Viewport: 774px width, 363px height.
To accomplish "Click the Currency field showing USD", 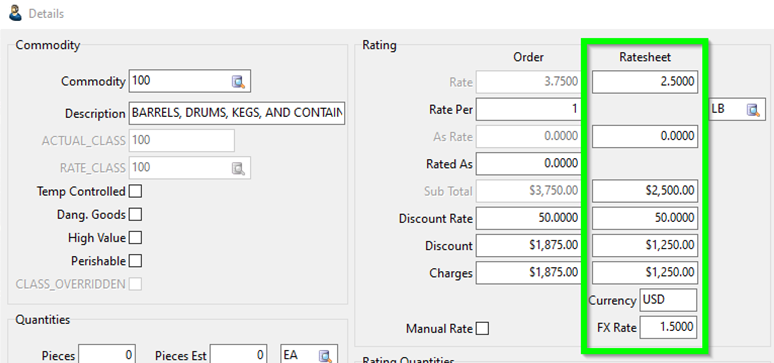I will pos(668,300).
